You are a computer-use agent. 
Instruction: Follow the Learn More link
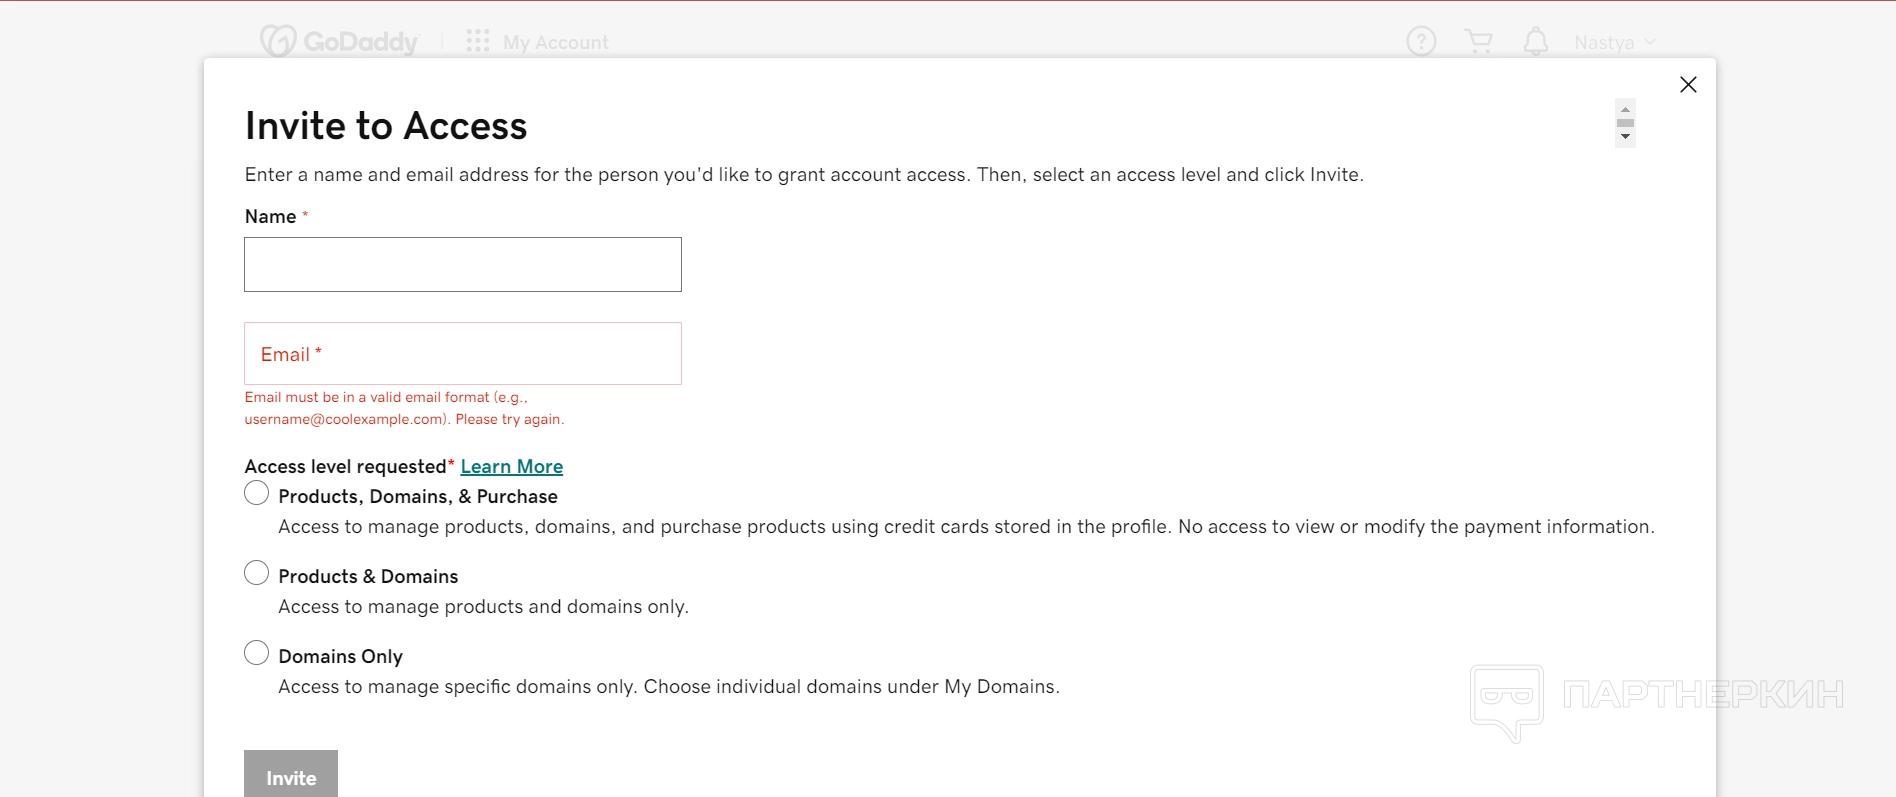(511, 467)
